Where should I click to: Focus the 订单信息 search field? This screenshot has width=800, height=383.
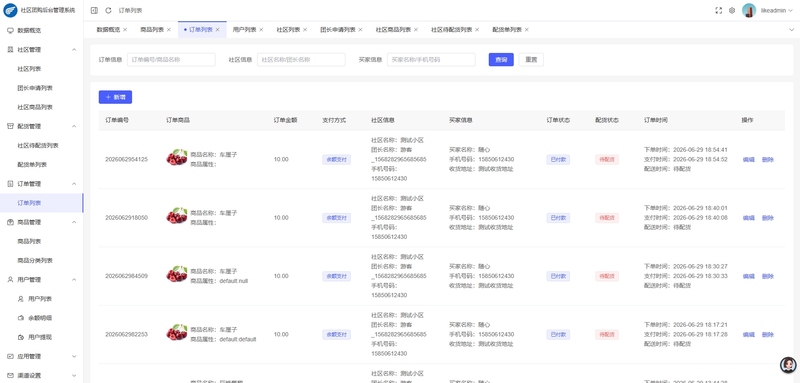tap(171, 60)
